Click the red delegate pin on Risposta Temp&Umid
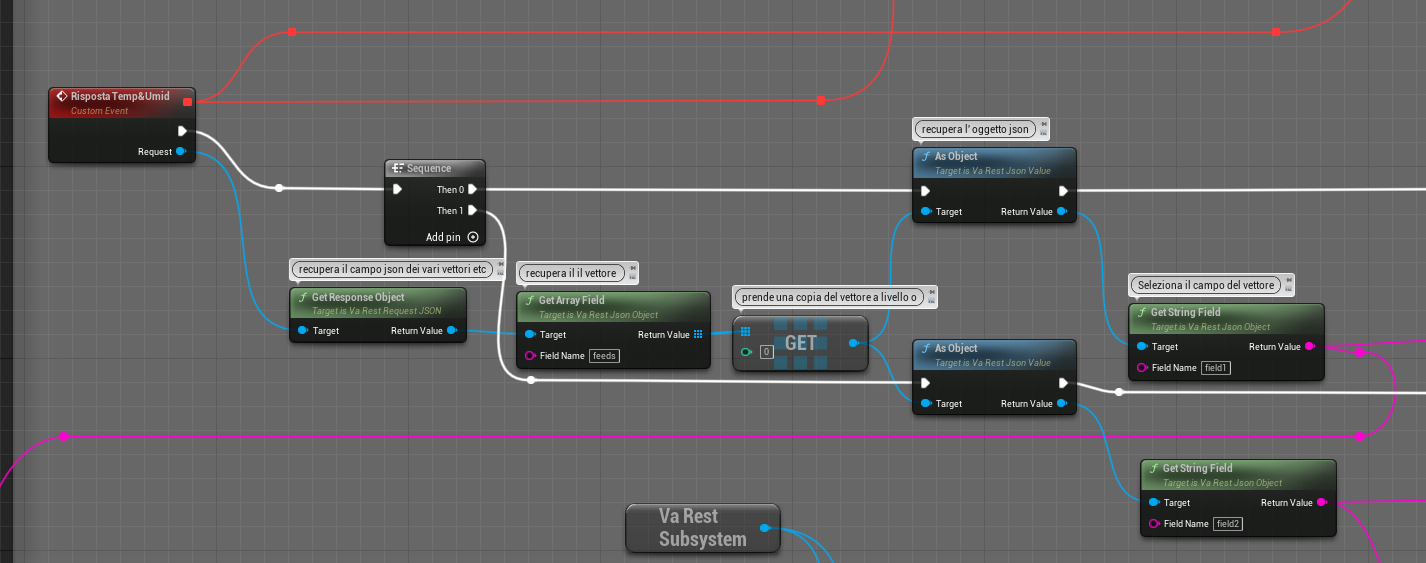 (x=187, y=101)
